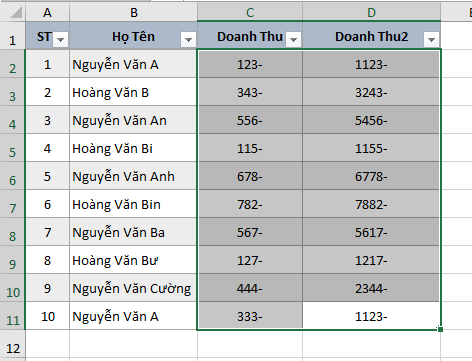Select row 6 header
The width and height of the screenshot is (472, 361).
[12, 176]
